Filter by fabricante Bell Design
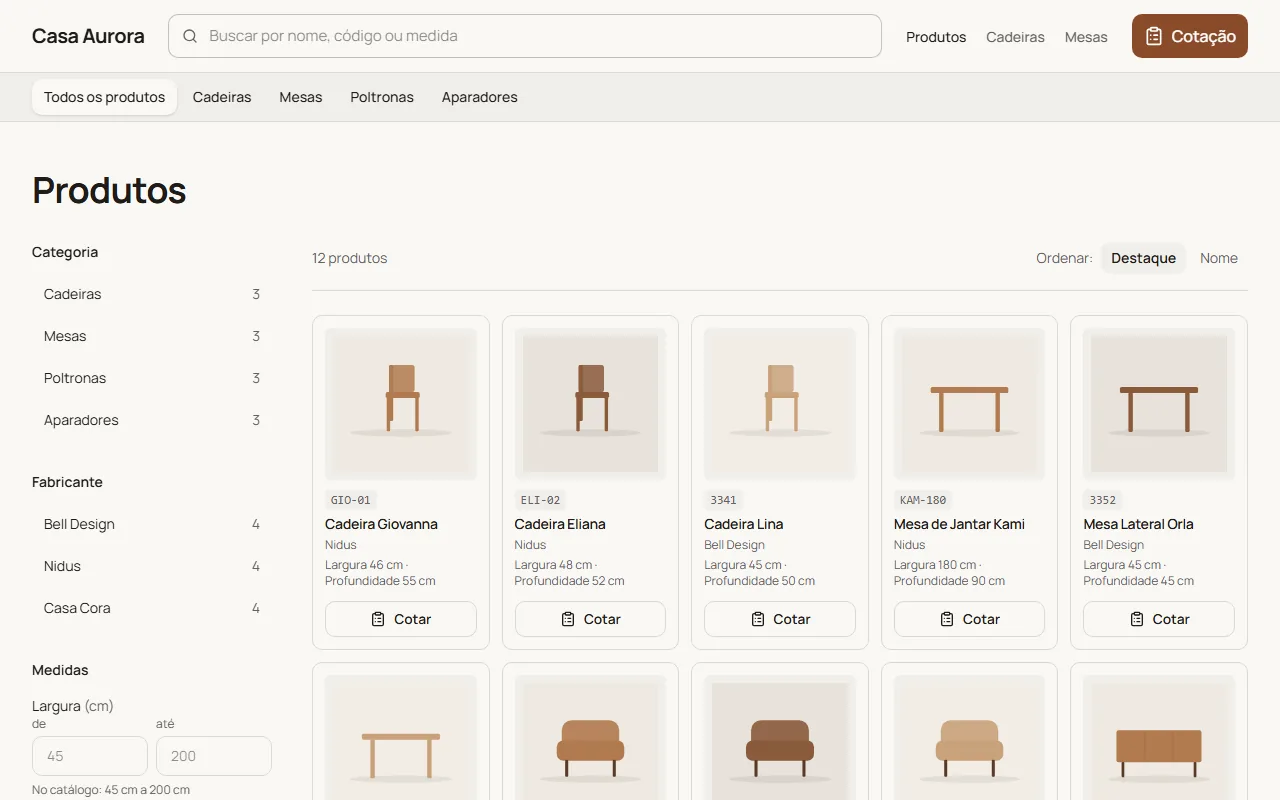Viewport: 1280px width, 800px height. pos(152,524)
